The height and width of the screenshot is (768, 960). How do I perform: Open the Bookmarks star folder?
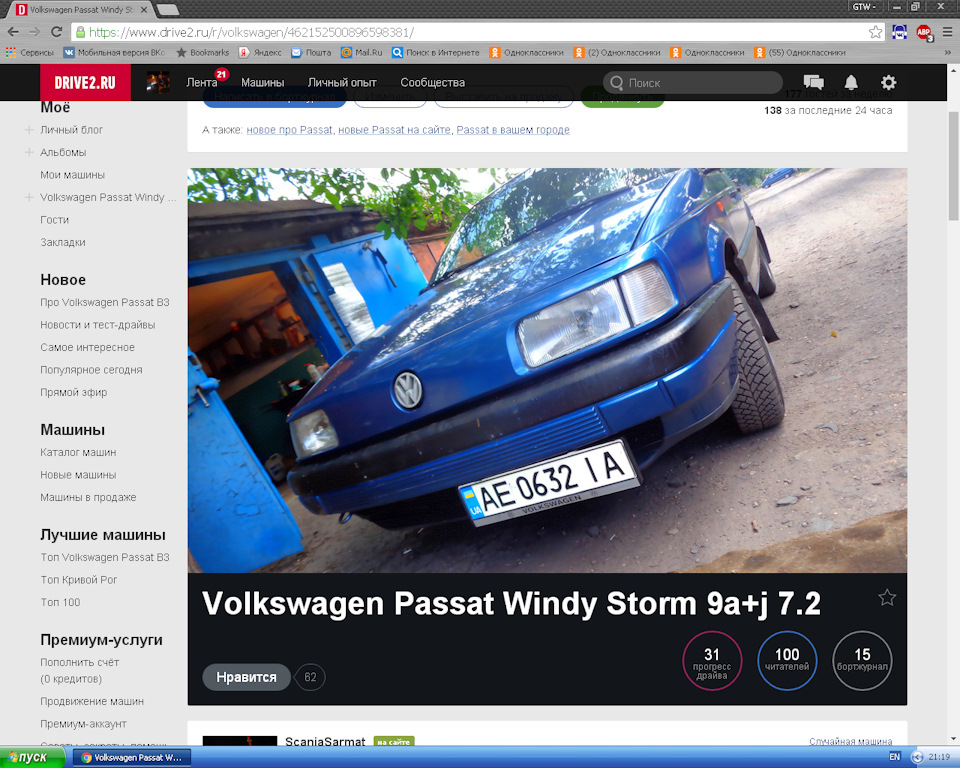203,53
